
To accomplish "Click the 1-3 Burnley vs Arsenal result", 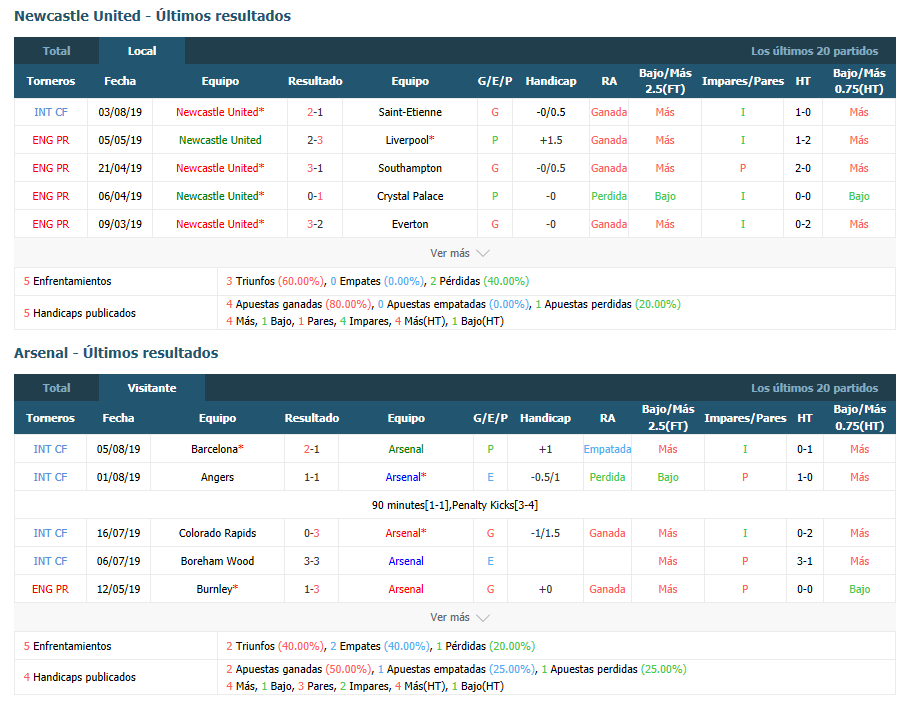I will pyautogui.click(x=311, y=589).
